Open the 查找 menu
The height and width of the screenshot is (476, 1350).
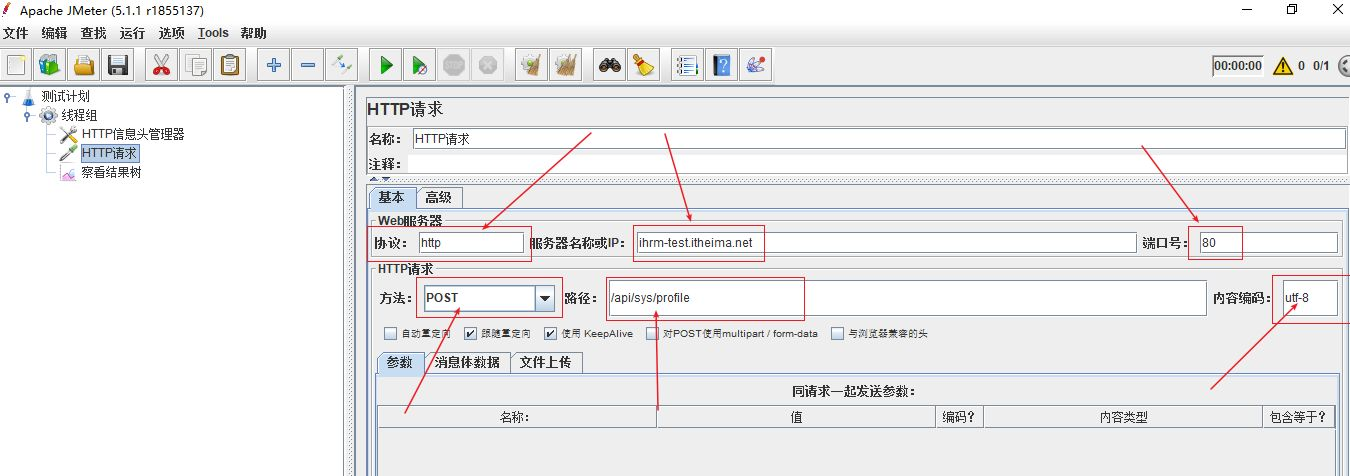click(94, 33)
